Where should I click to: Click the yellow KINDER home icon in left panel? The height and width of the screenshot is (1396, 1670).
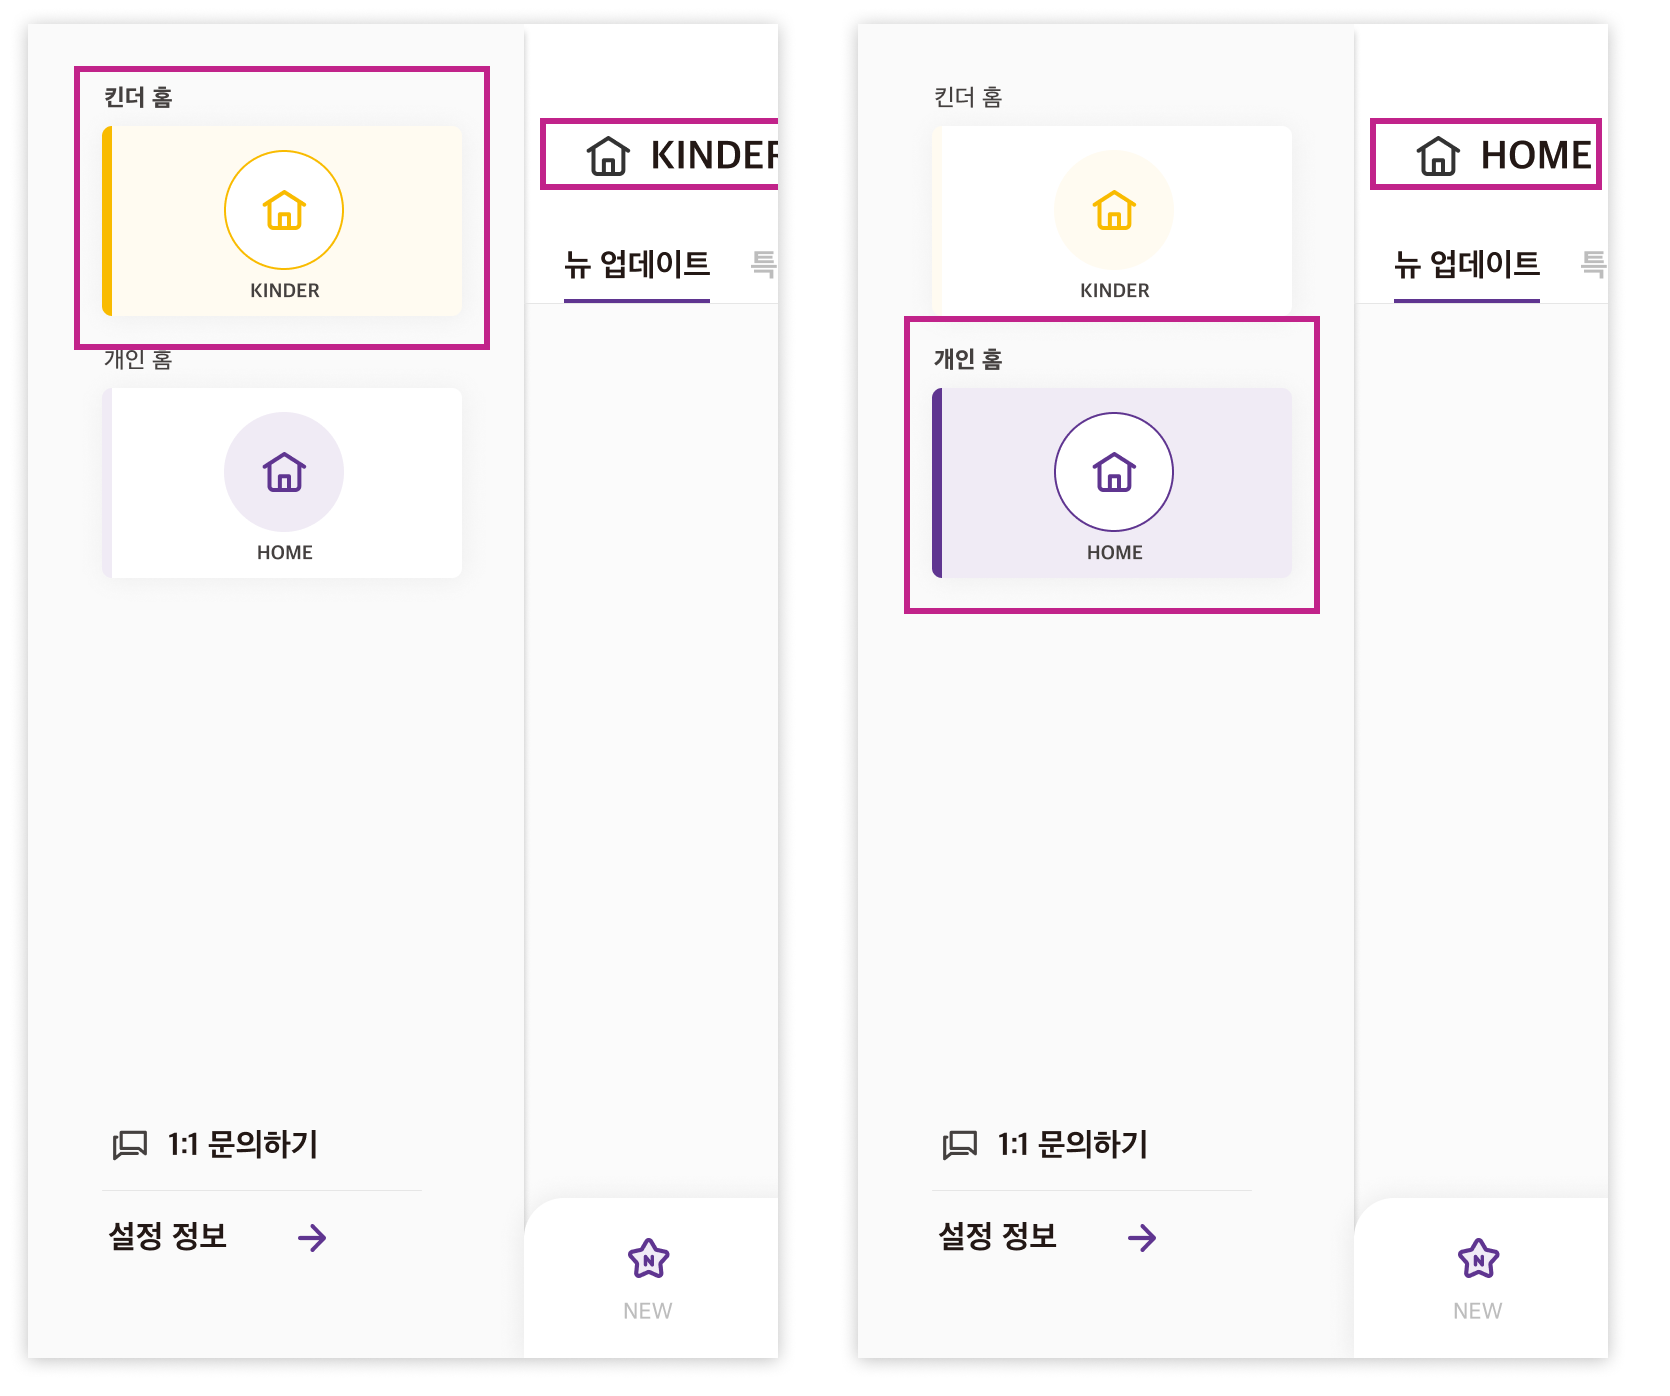[284, 210]
